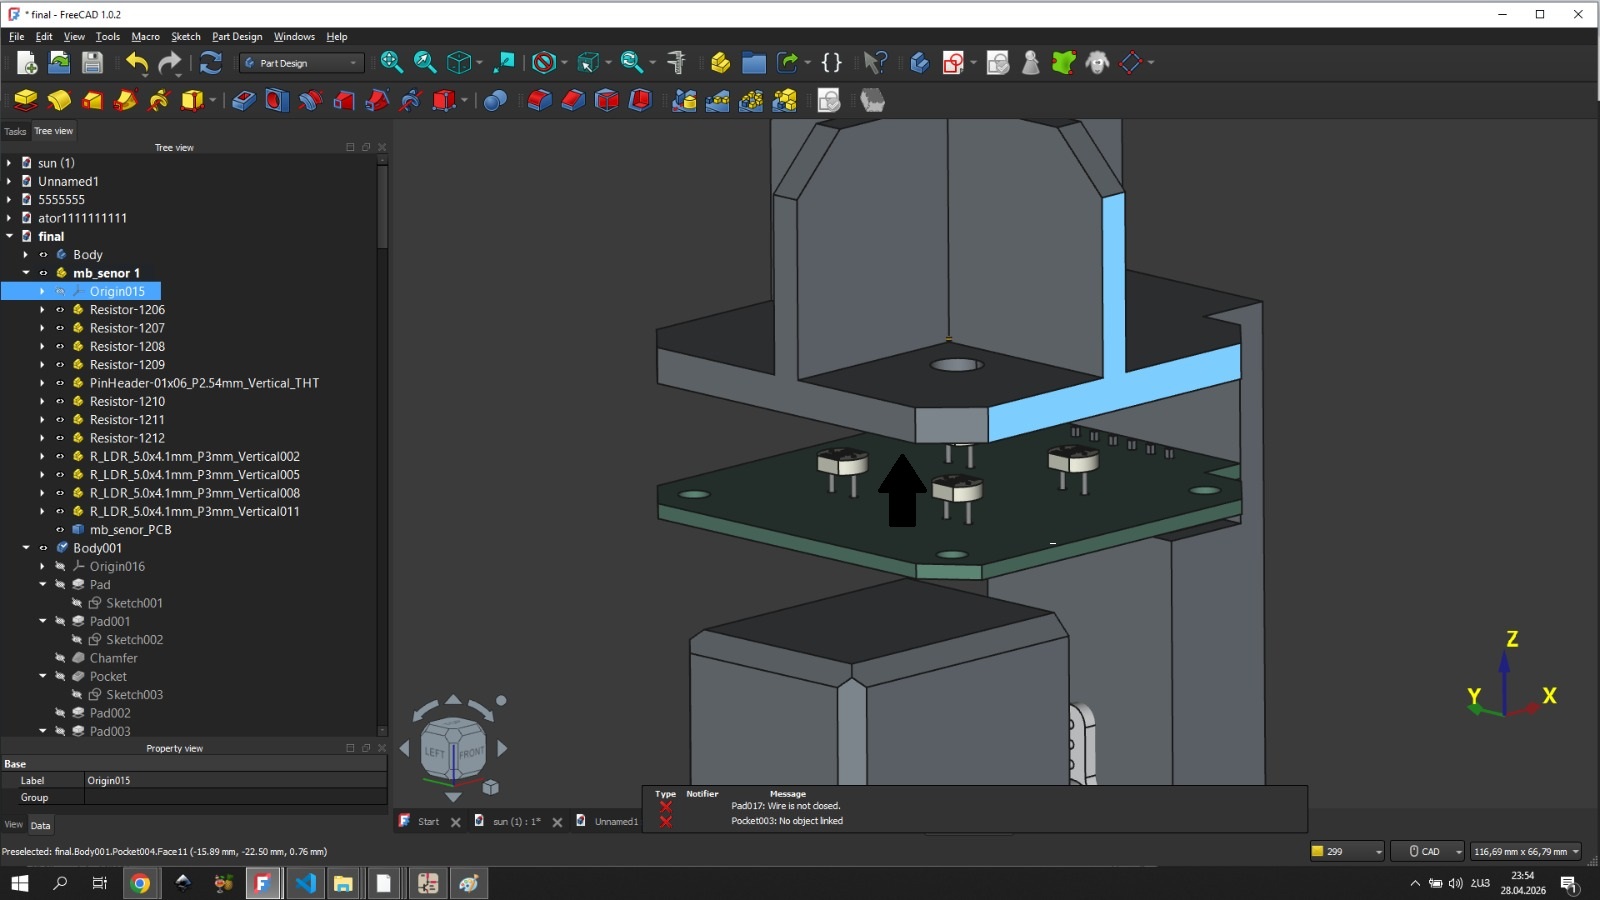This screenshot has height=900, width=1600.
Task: Apply Chamfer tool from toolbar
Action: point(573,100)
